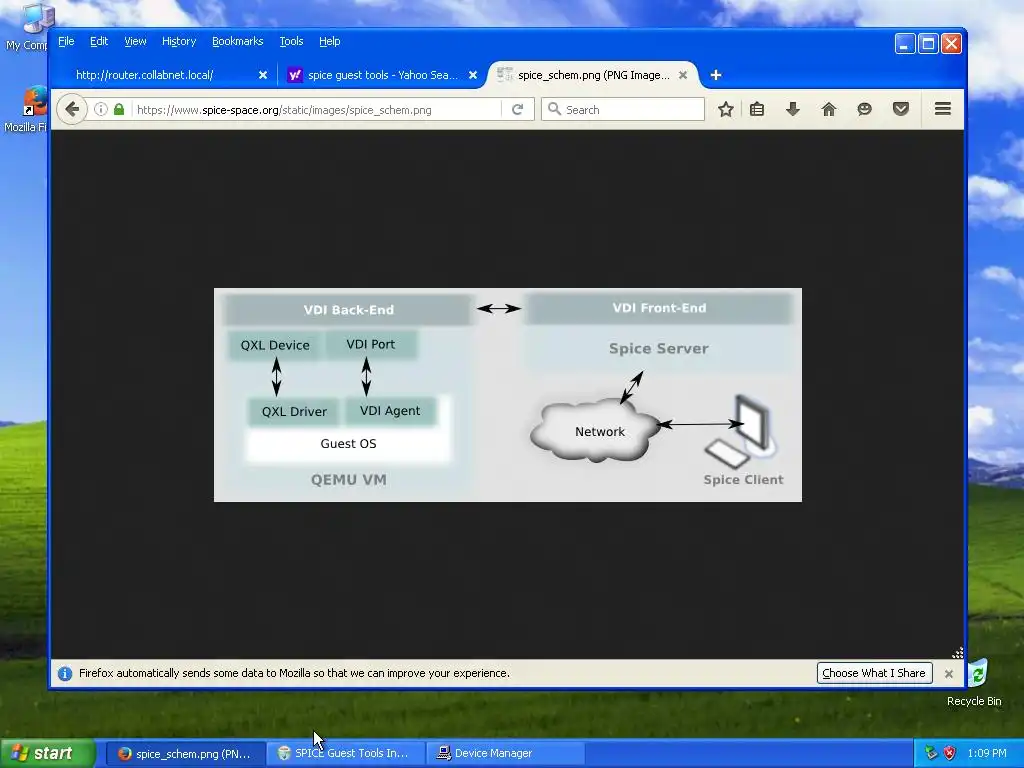Select the spice_schem.png image tab

pos(593,75)
